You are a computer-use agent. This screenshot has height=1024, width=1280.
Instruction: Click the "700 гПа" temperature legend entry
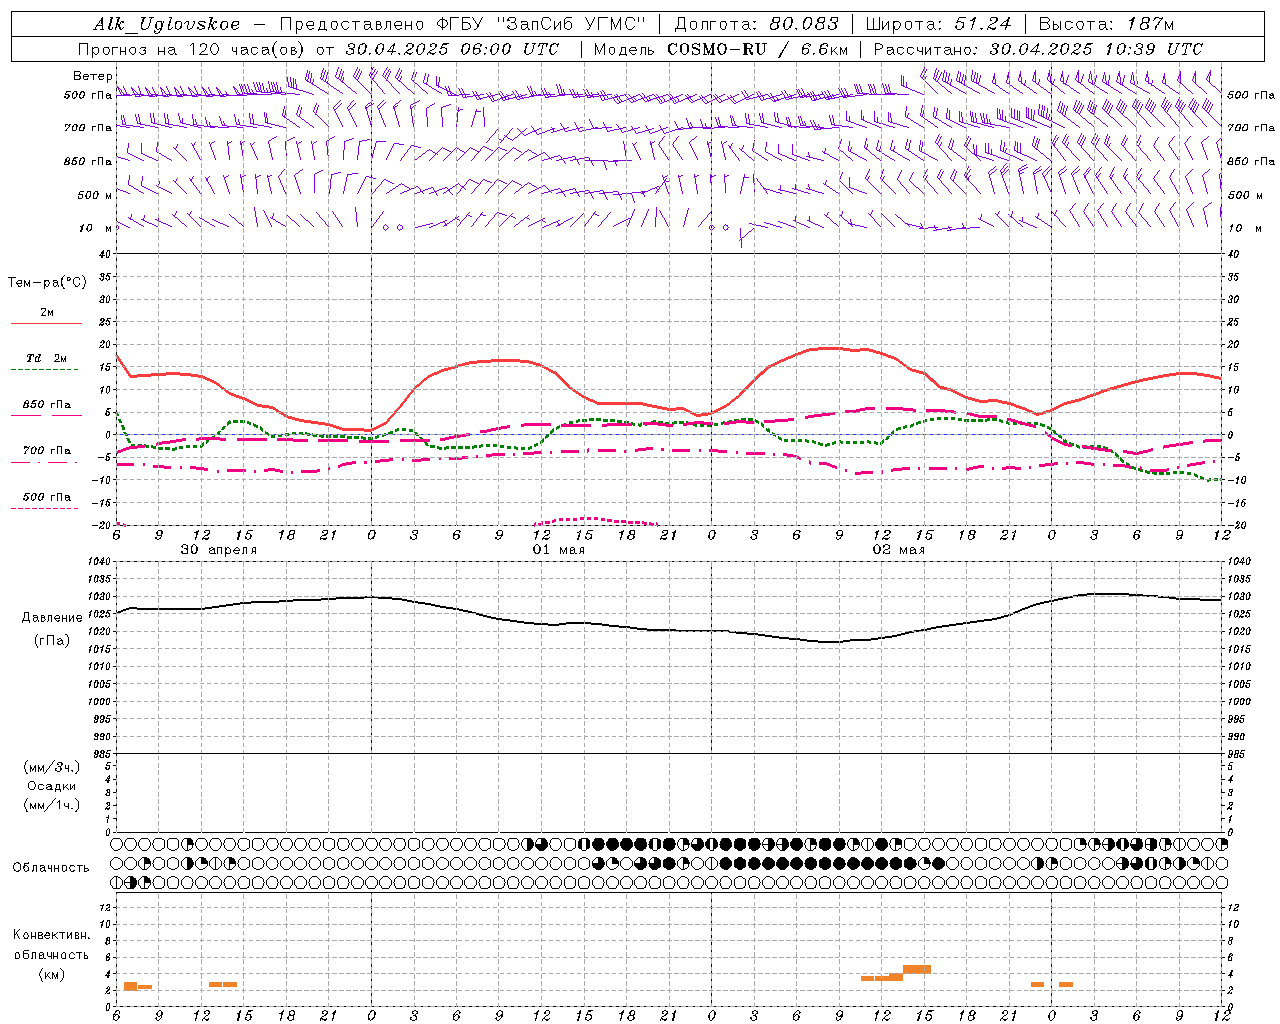(47, 451)
